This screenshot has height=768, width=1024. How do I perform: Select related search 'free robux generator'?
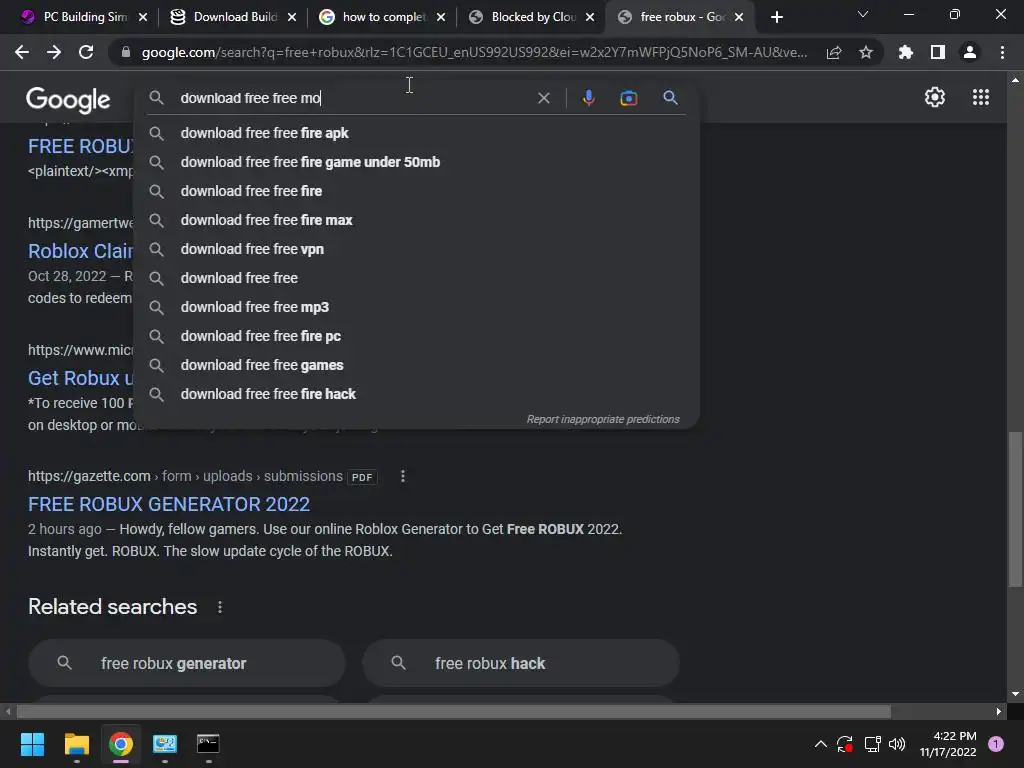pos(187,664)
